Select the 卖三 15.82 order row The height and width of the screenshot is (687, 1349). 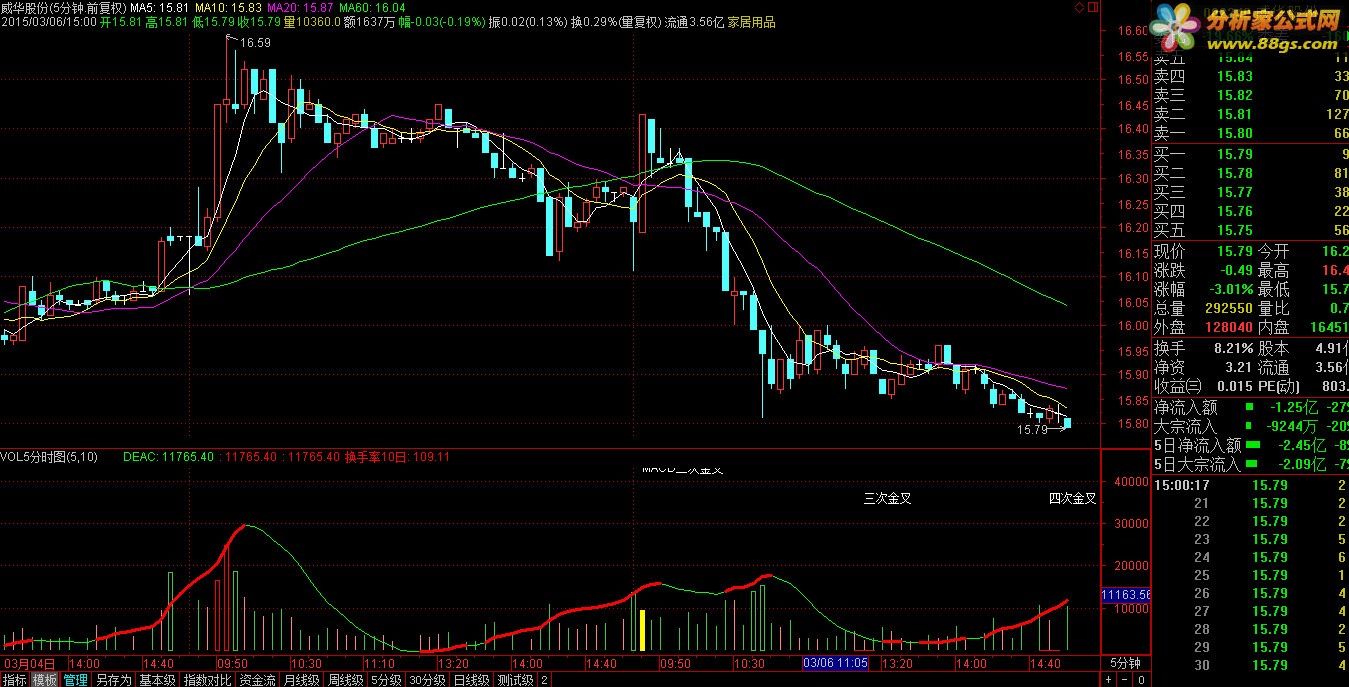(x=1252, y=95)
